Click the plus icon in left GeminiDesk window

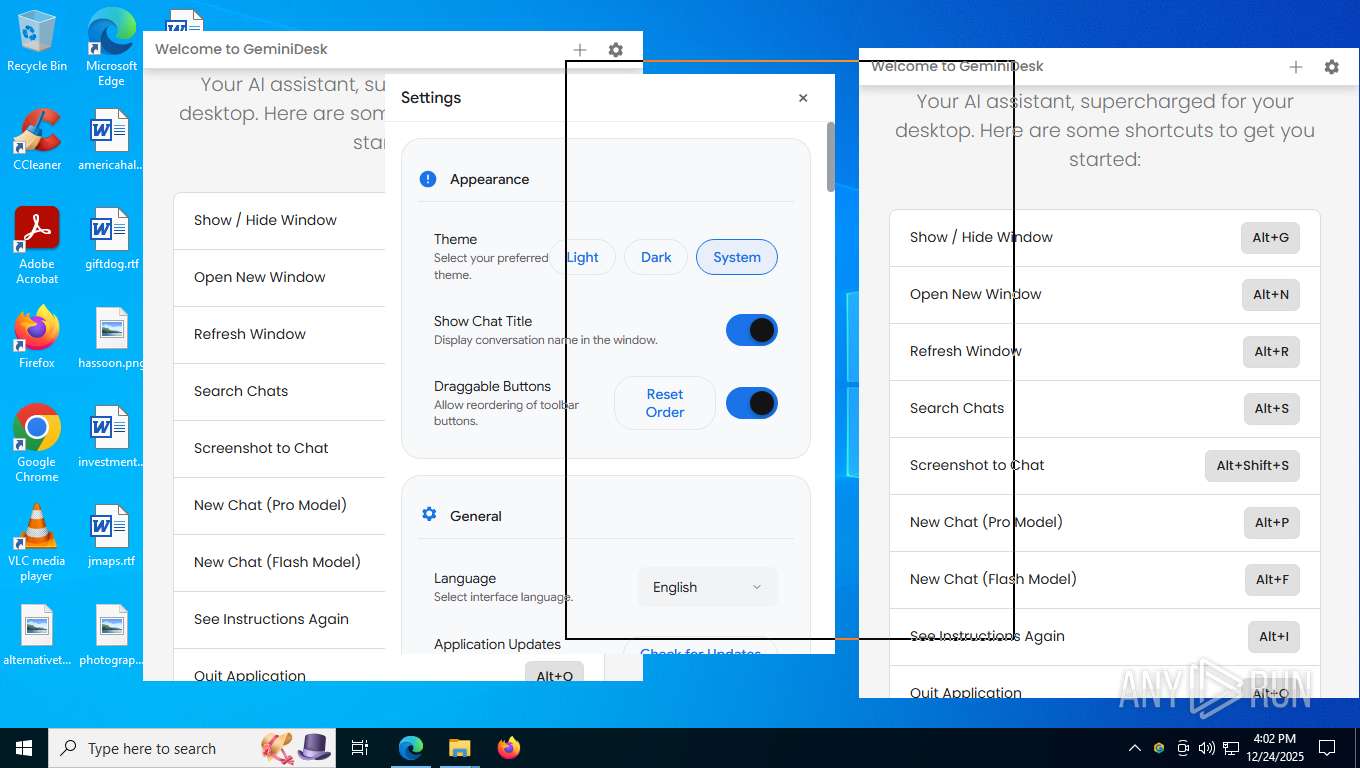click(580, 49)
